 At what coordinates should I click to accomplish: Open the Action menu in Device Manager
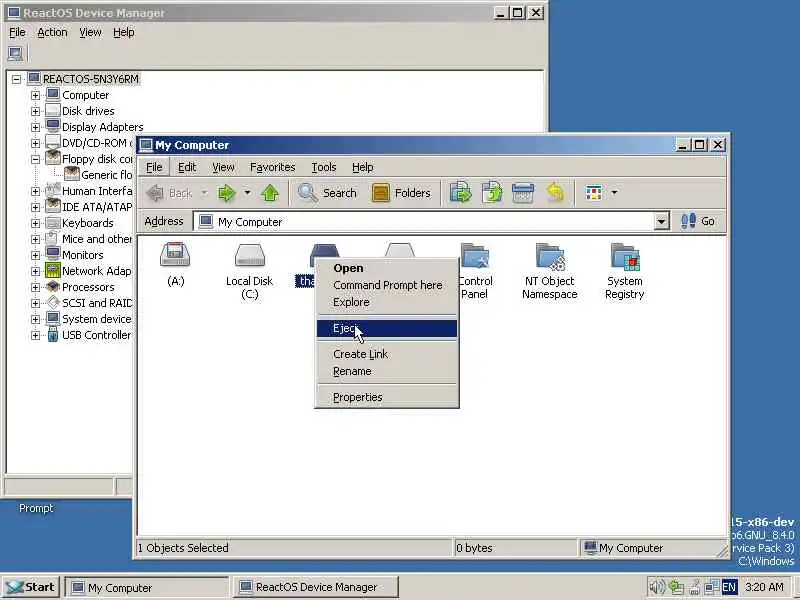(52, 32)
